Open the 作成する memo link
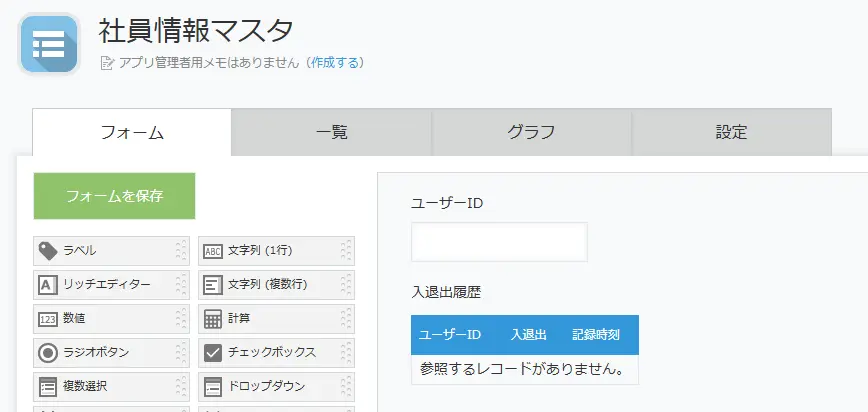868x412 pixels. pos(334,63)
